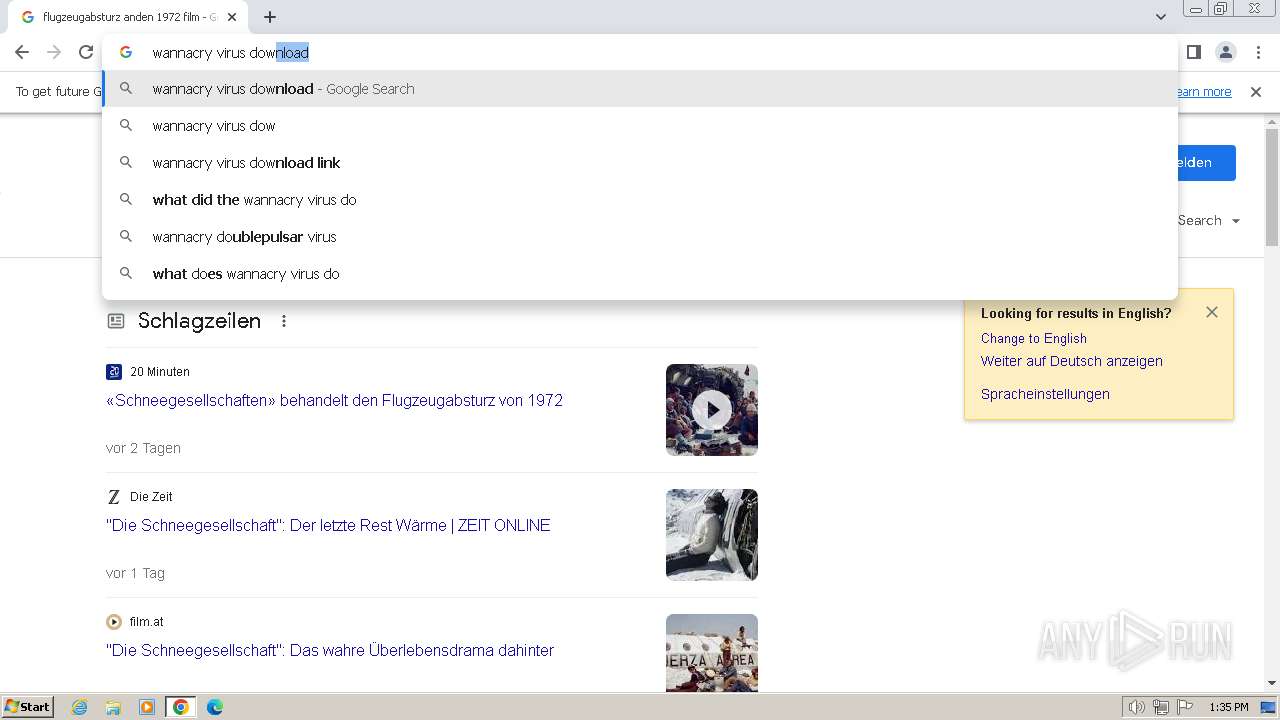Open the Die Zeit article thumbnail
This screenshot has width=1280, height=720.
click(712, 535)
